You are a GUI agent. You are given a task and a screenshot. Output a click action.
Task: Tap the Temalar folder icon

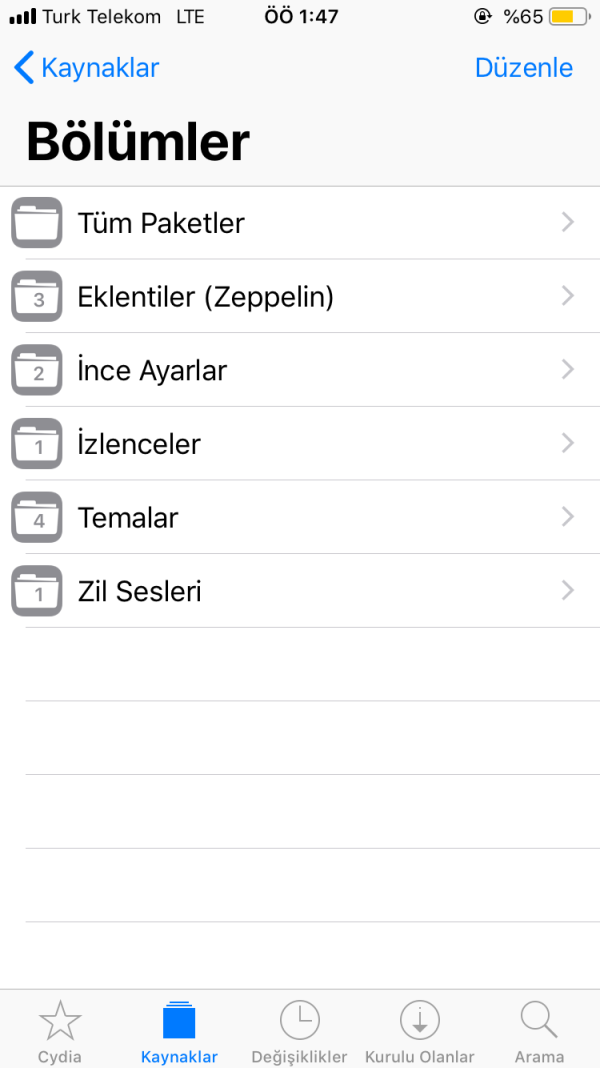(36, 517)
